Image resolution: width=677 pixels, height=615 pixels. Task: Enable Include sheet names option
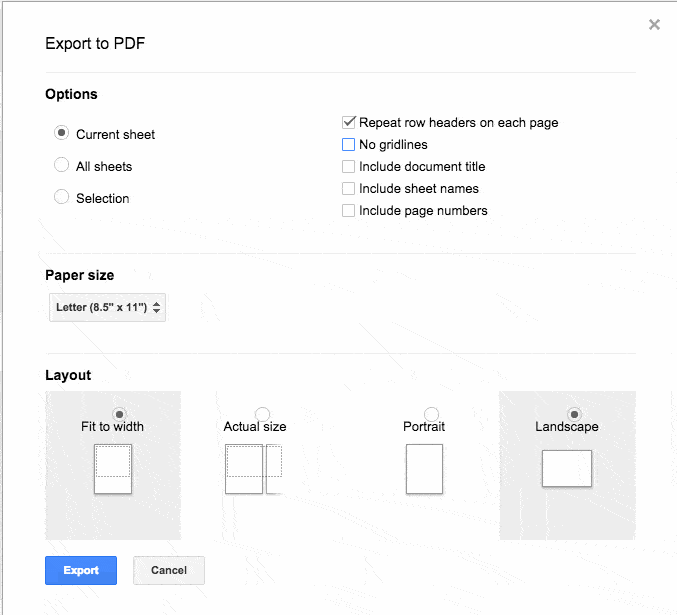pyautogui.click(x=348, y=188)
